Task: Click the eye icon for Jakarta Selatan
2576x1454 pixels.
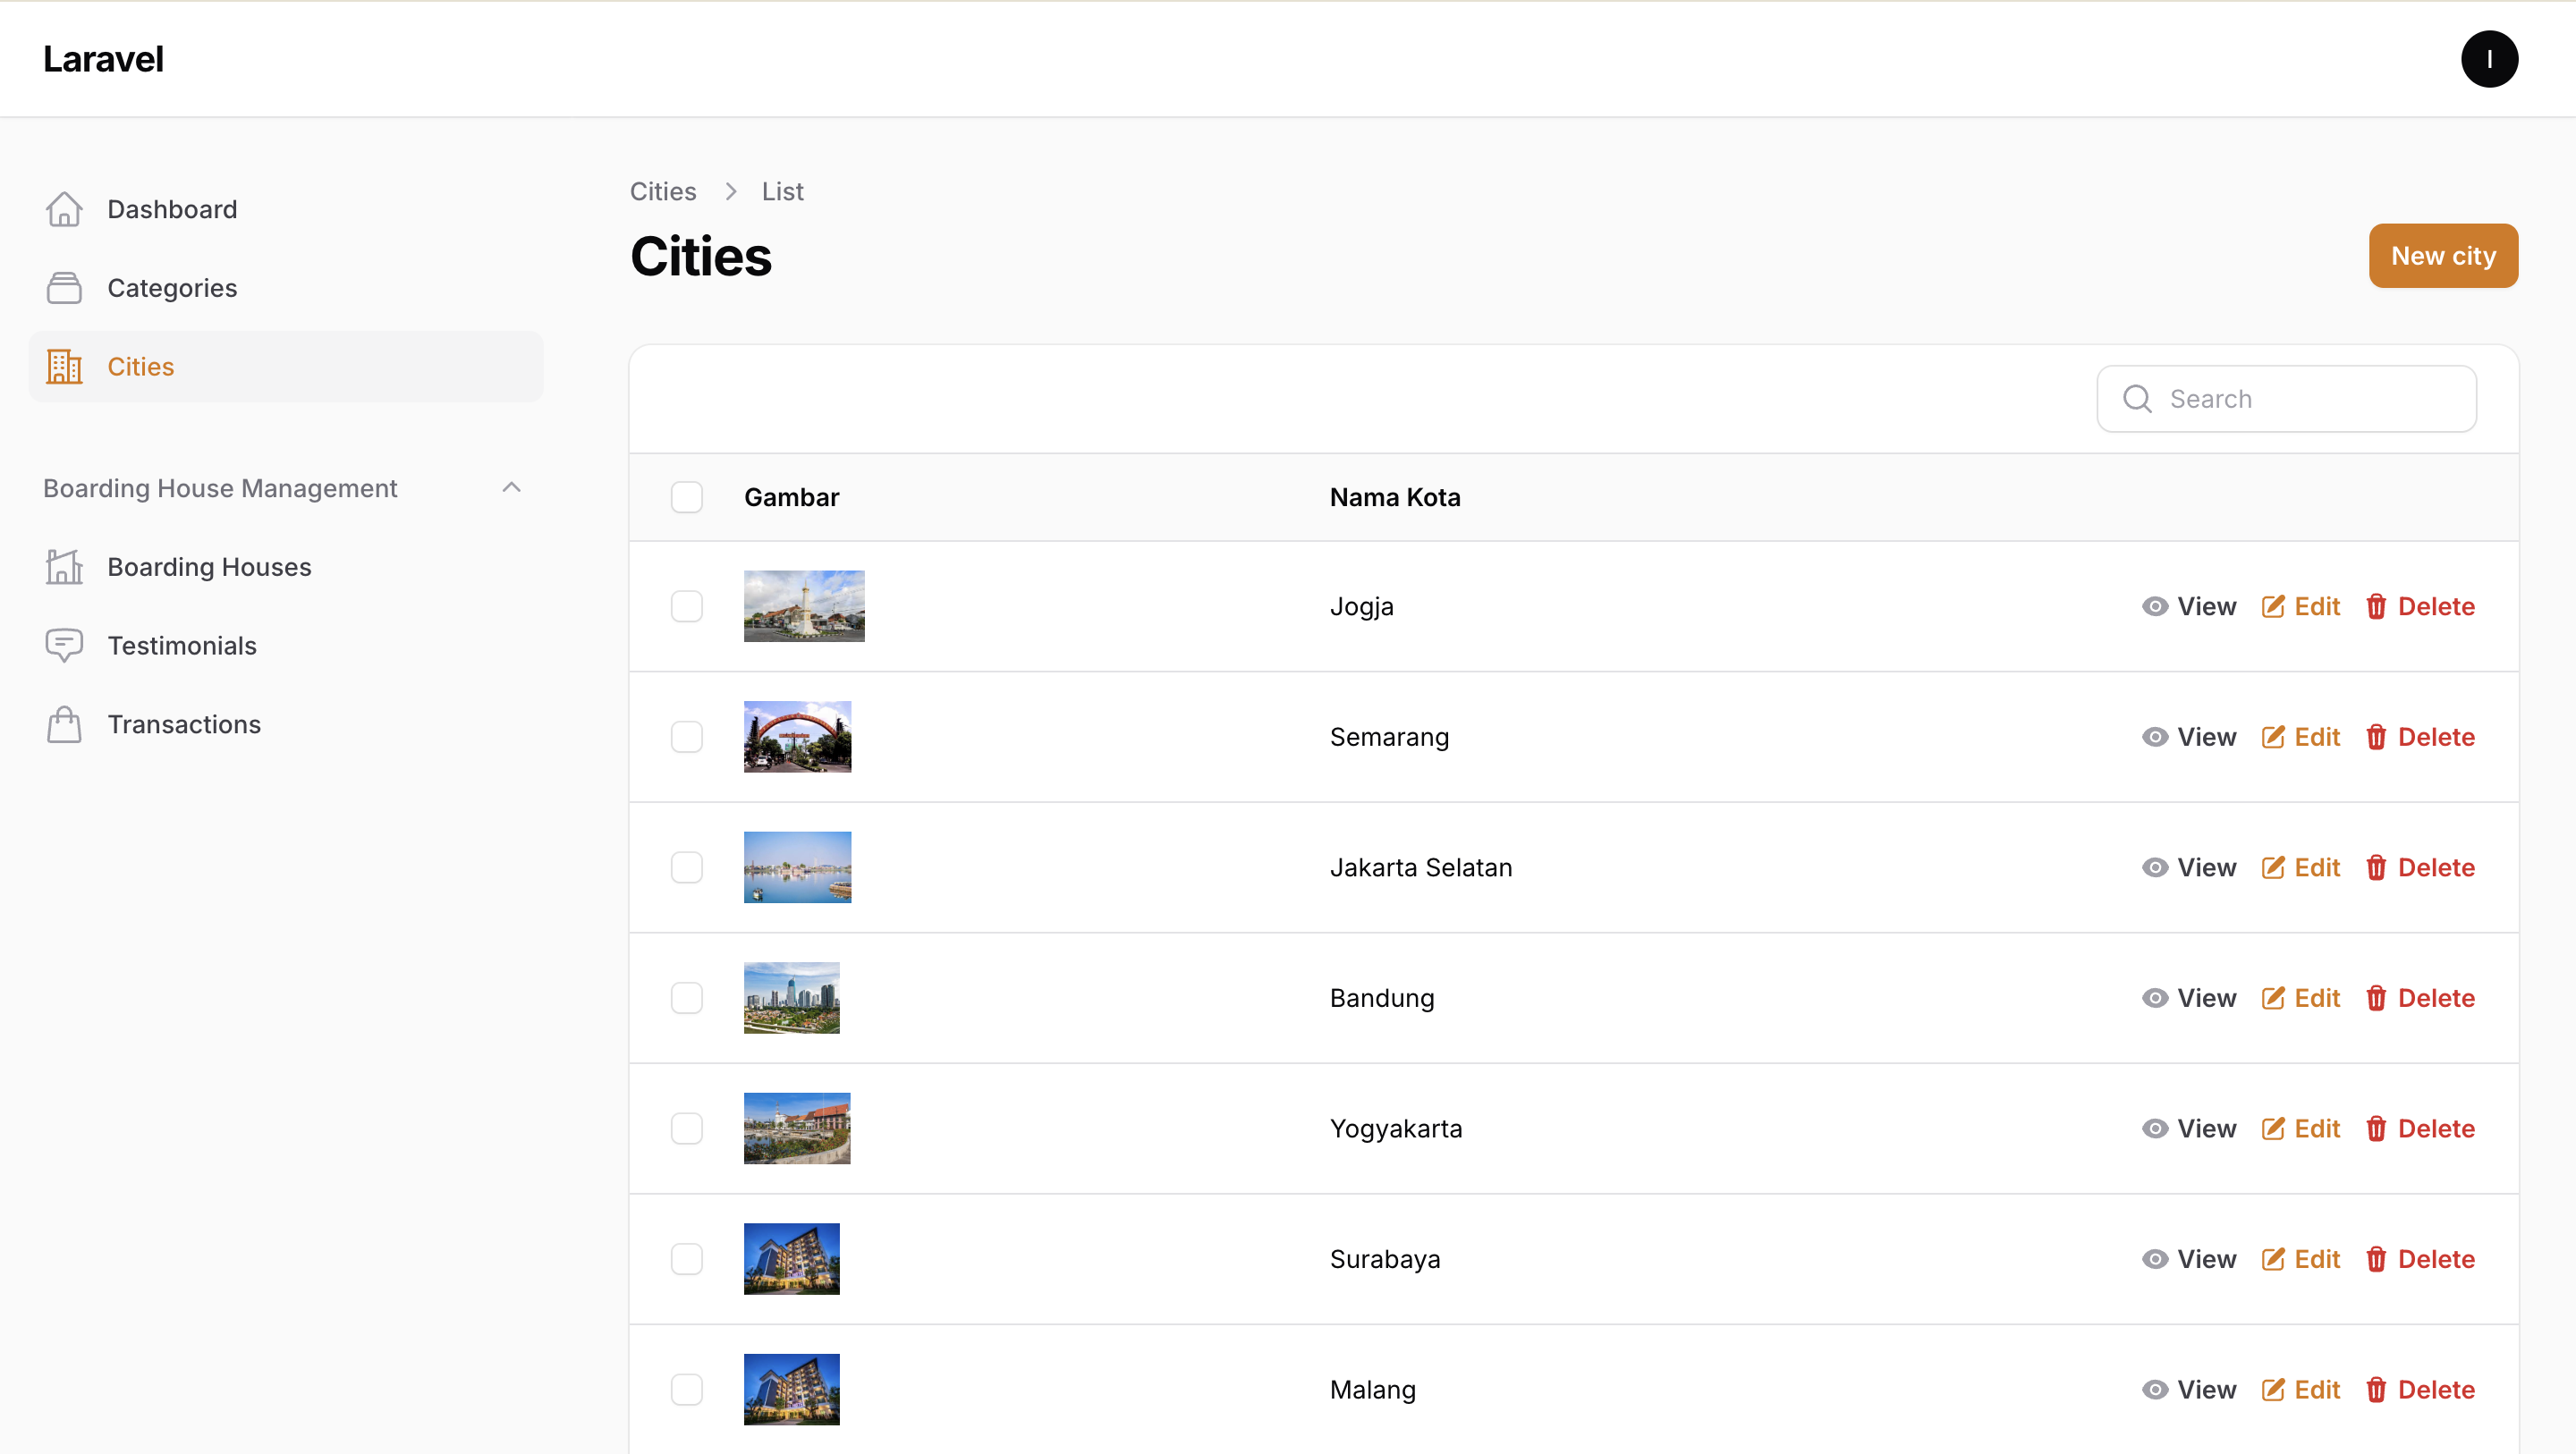Action: coord(2155,868)
